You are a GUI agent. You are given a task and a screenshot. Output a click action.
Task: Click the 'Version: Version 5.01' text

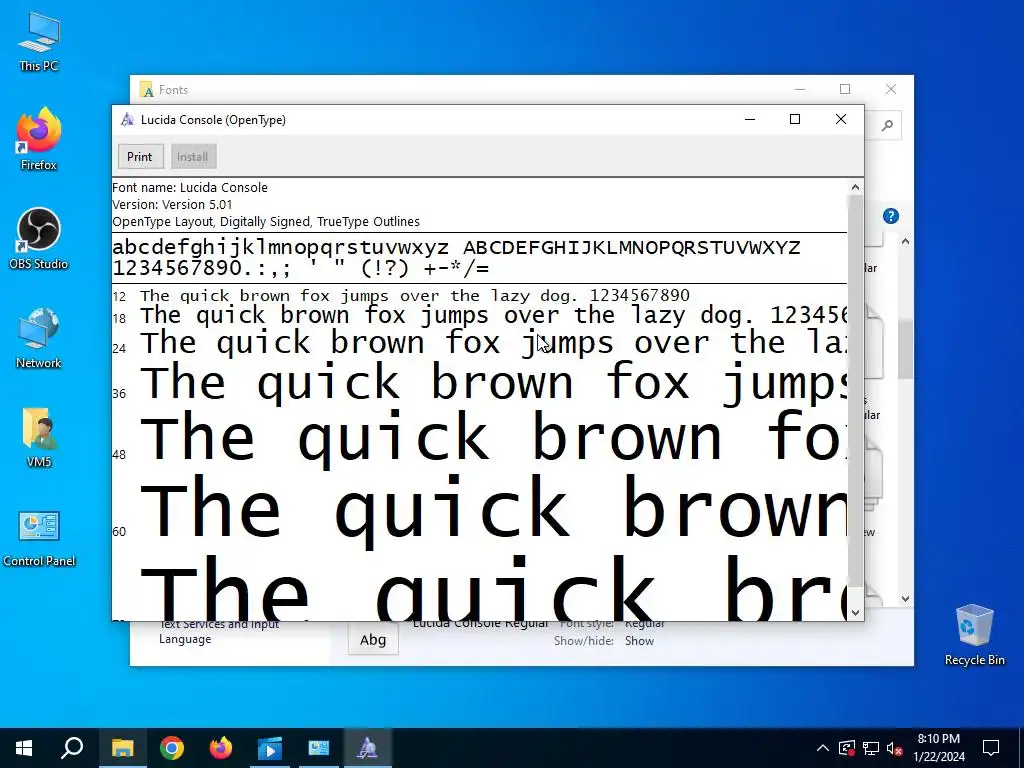[x=172, y=204]
